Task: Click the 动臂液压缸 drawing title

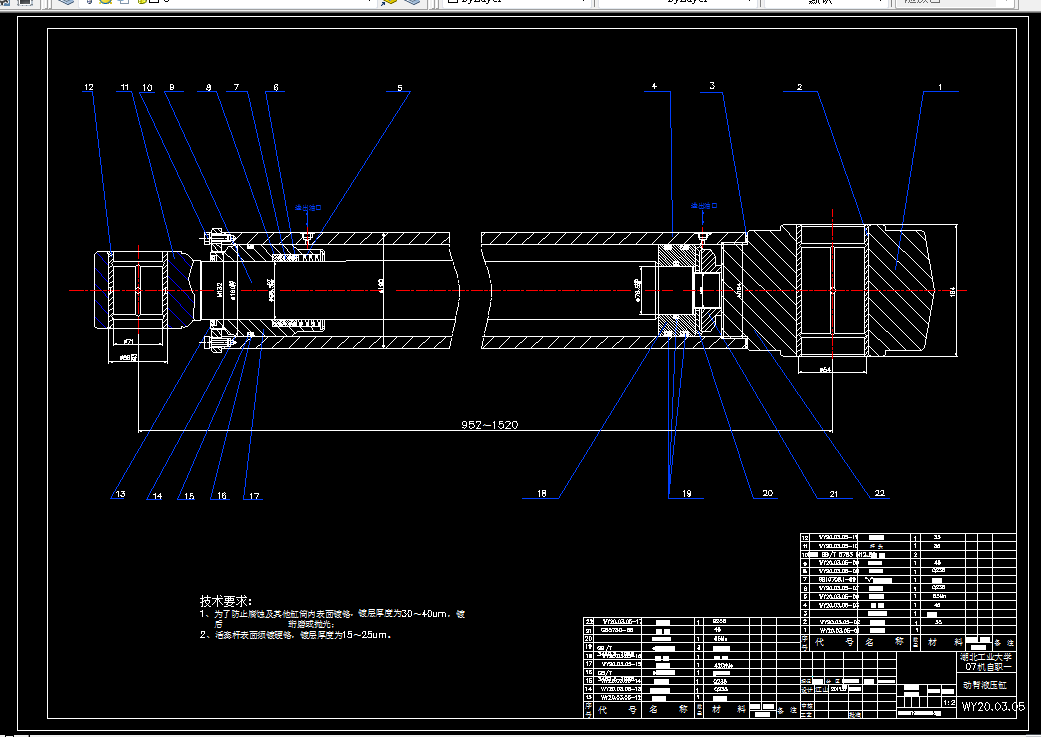Action: (x=985, y=685)
